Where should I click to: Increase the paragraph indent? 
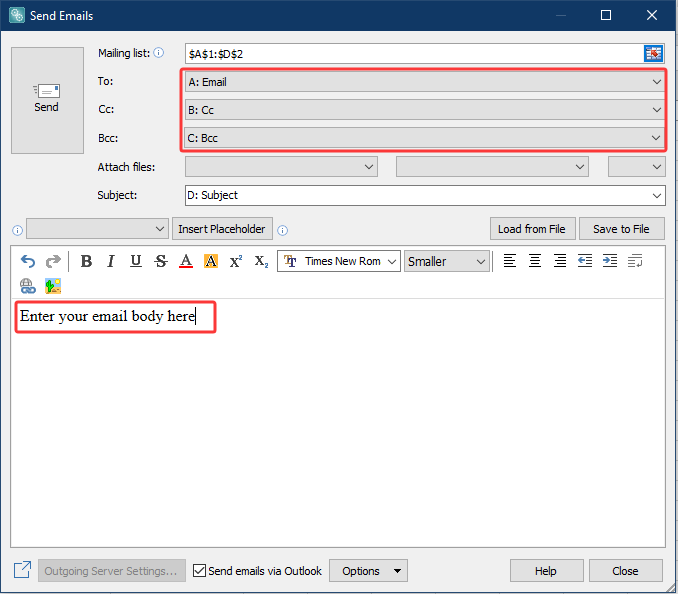(610, 261)
